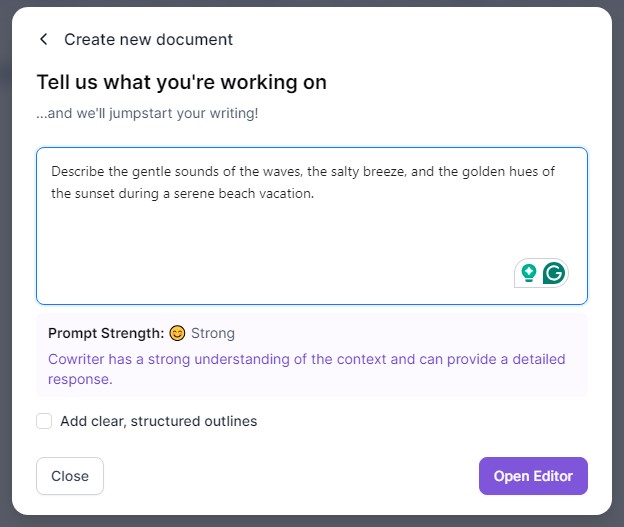Click the purple Open Editor button
The width and height of the screenshot is (624, 527).
533,476
